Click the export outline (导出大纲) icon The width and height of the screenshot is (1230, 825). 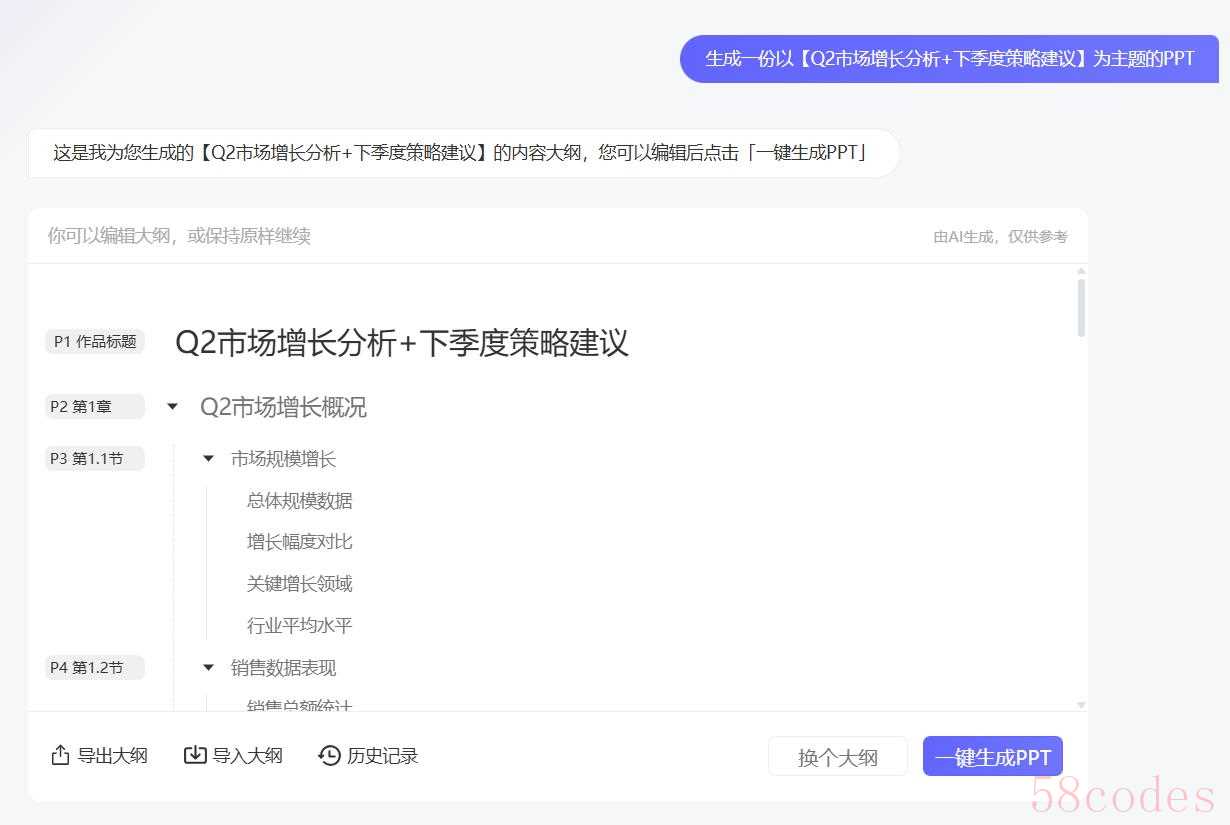pos(60,755)
